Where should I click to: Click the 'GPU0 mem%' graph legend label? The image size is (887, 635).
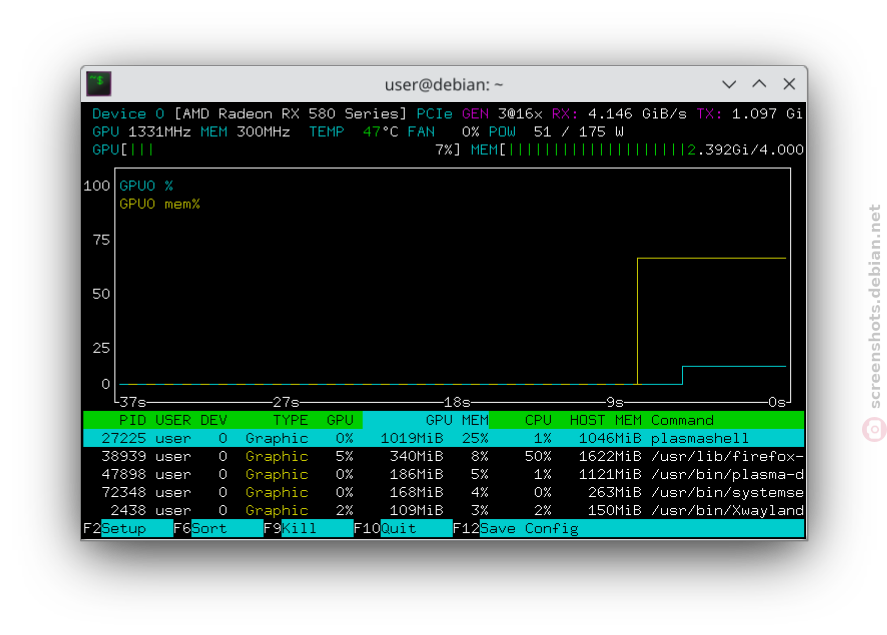[x=160, y=204]
